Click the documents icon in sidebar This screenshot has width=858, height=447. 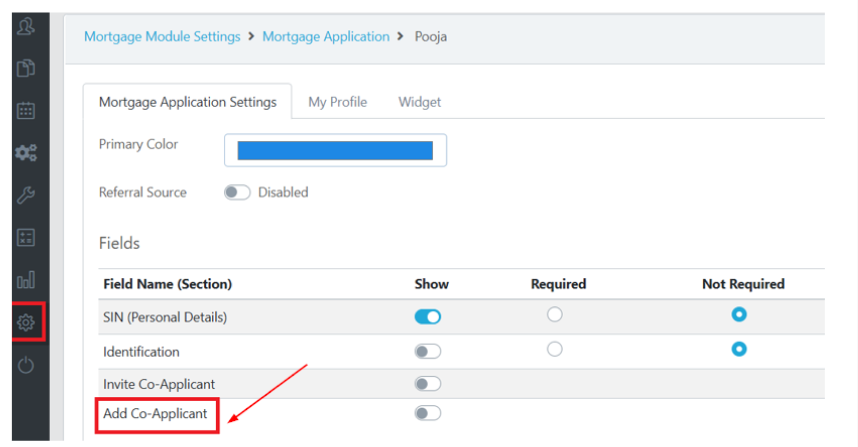tap(26, 68)
